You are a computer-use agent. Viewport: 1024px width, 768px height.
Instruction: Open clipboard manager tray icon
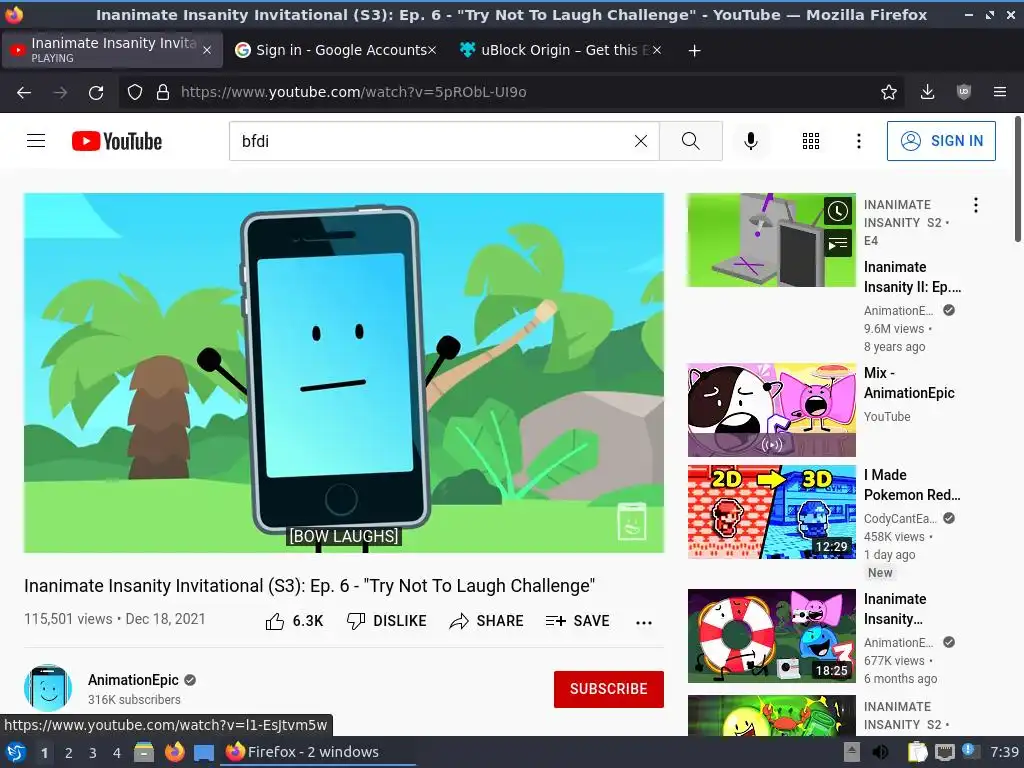point(918,752)
